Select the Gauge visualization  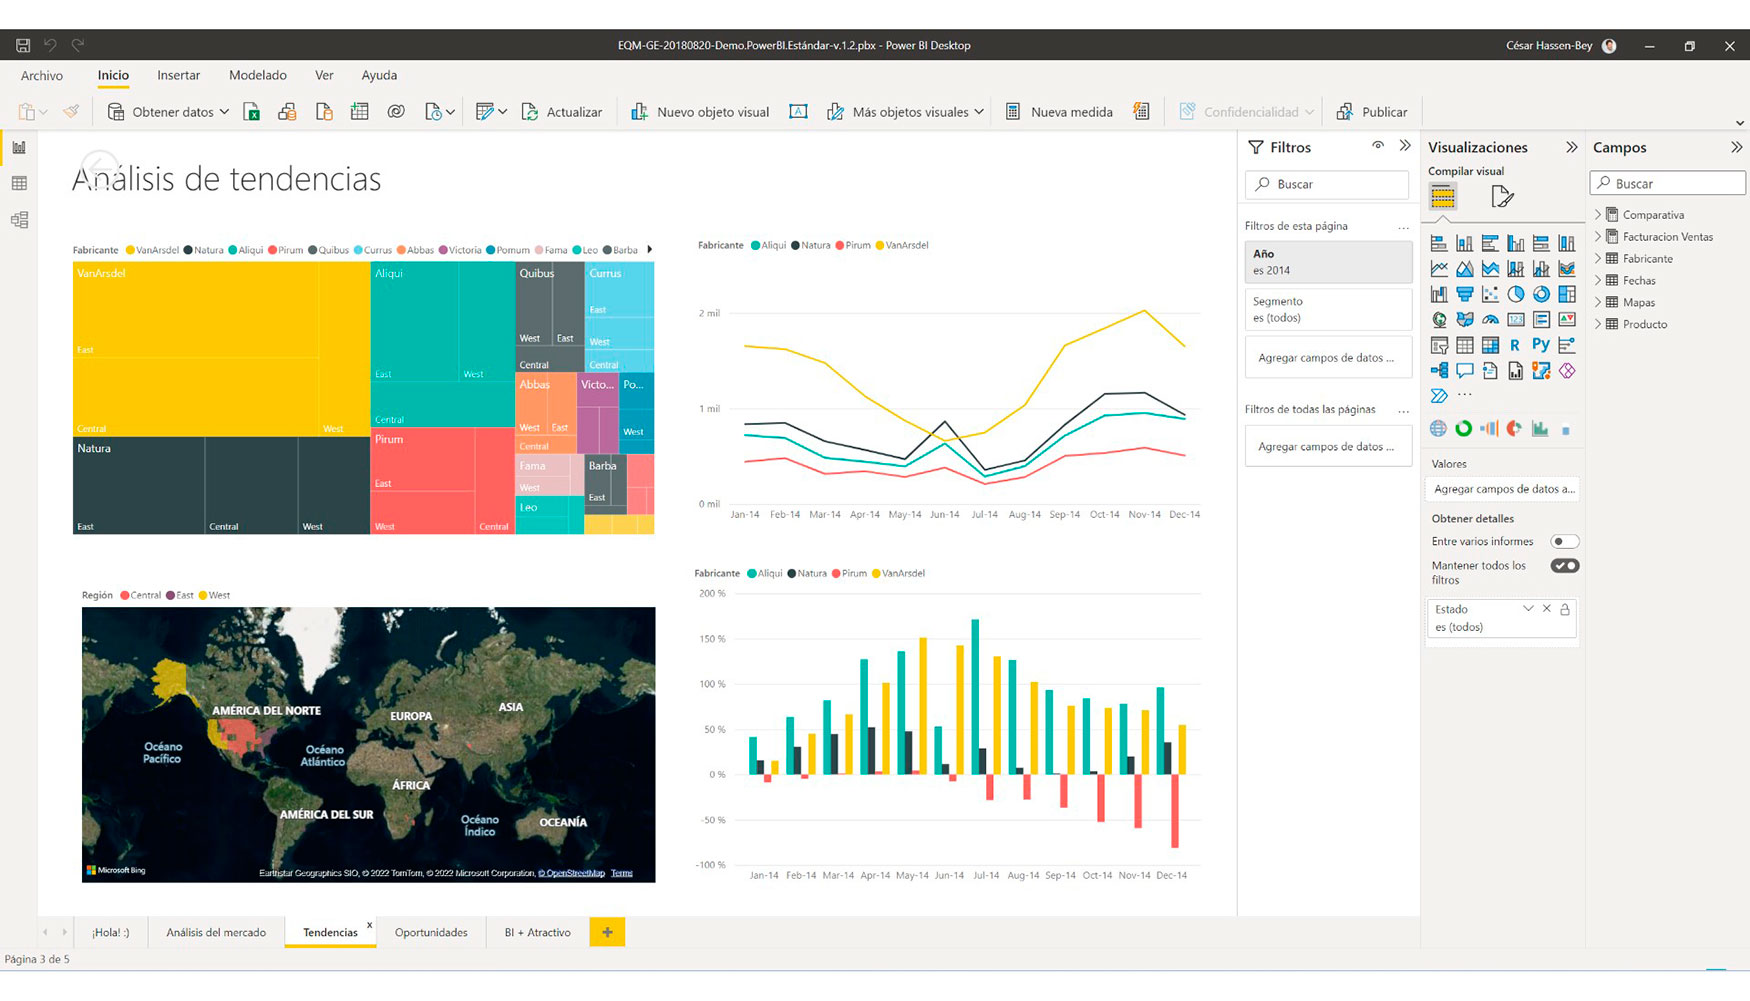tap(1490, 320)
